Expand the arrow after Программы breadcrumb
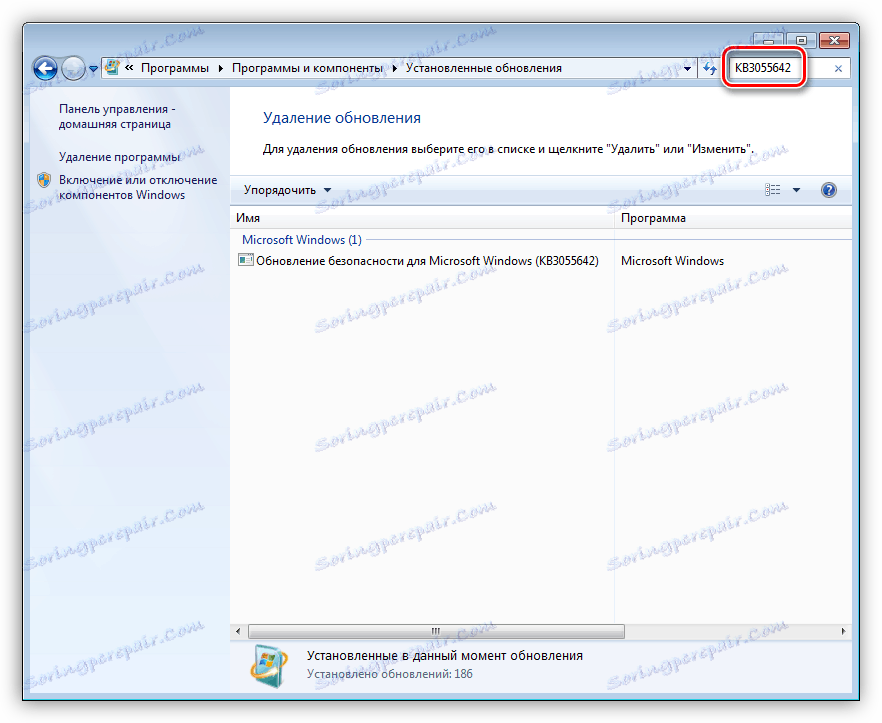The height and width of the screenshot is (723, 882). click(220, 68)
